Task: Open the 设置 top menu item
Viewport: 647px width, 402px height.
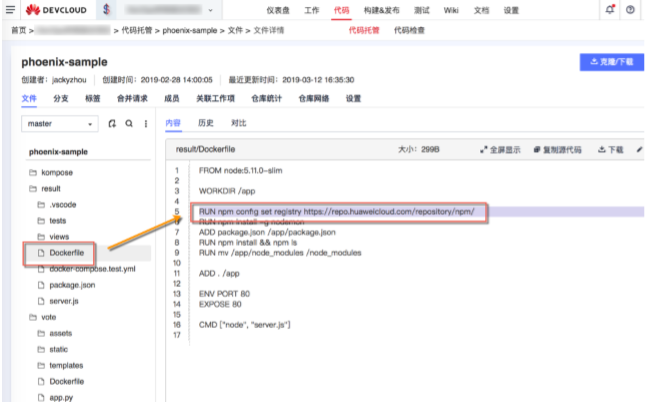Action: point(511,10)
